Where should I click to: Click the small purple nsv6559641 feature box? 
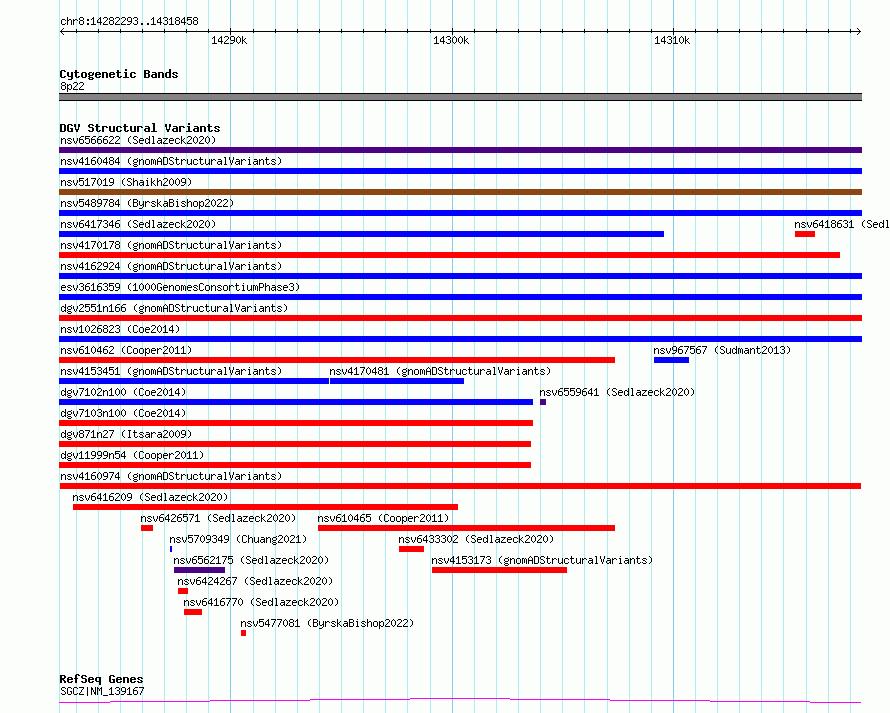coord(543,402)
